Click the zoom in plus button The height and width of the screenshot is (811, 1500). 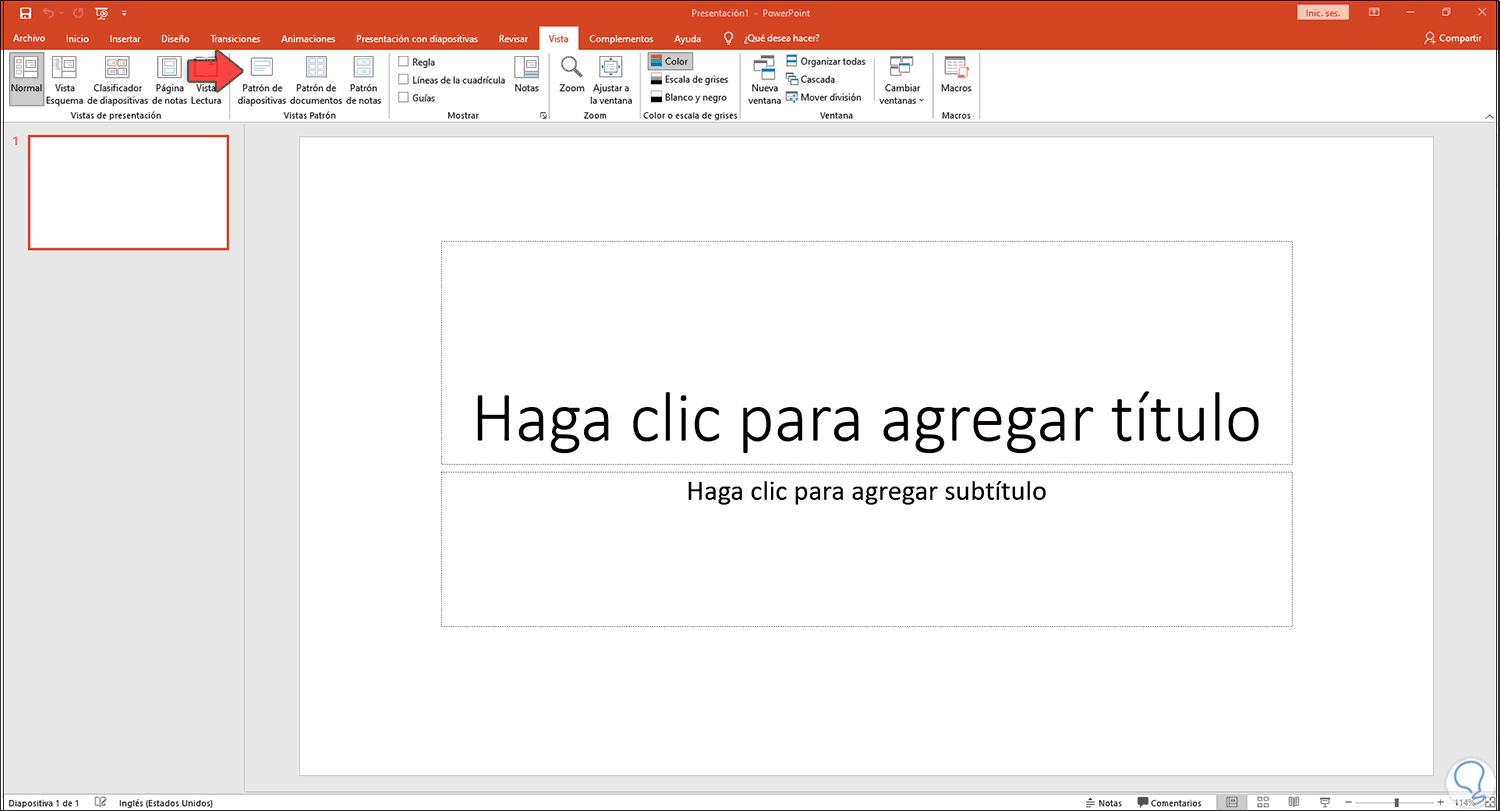point(1440,803)
